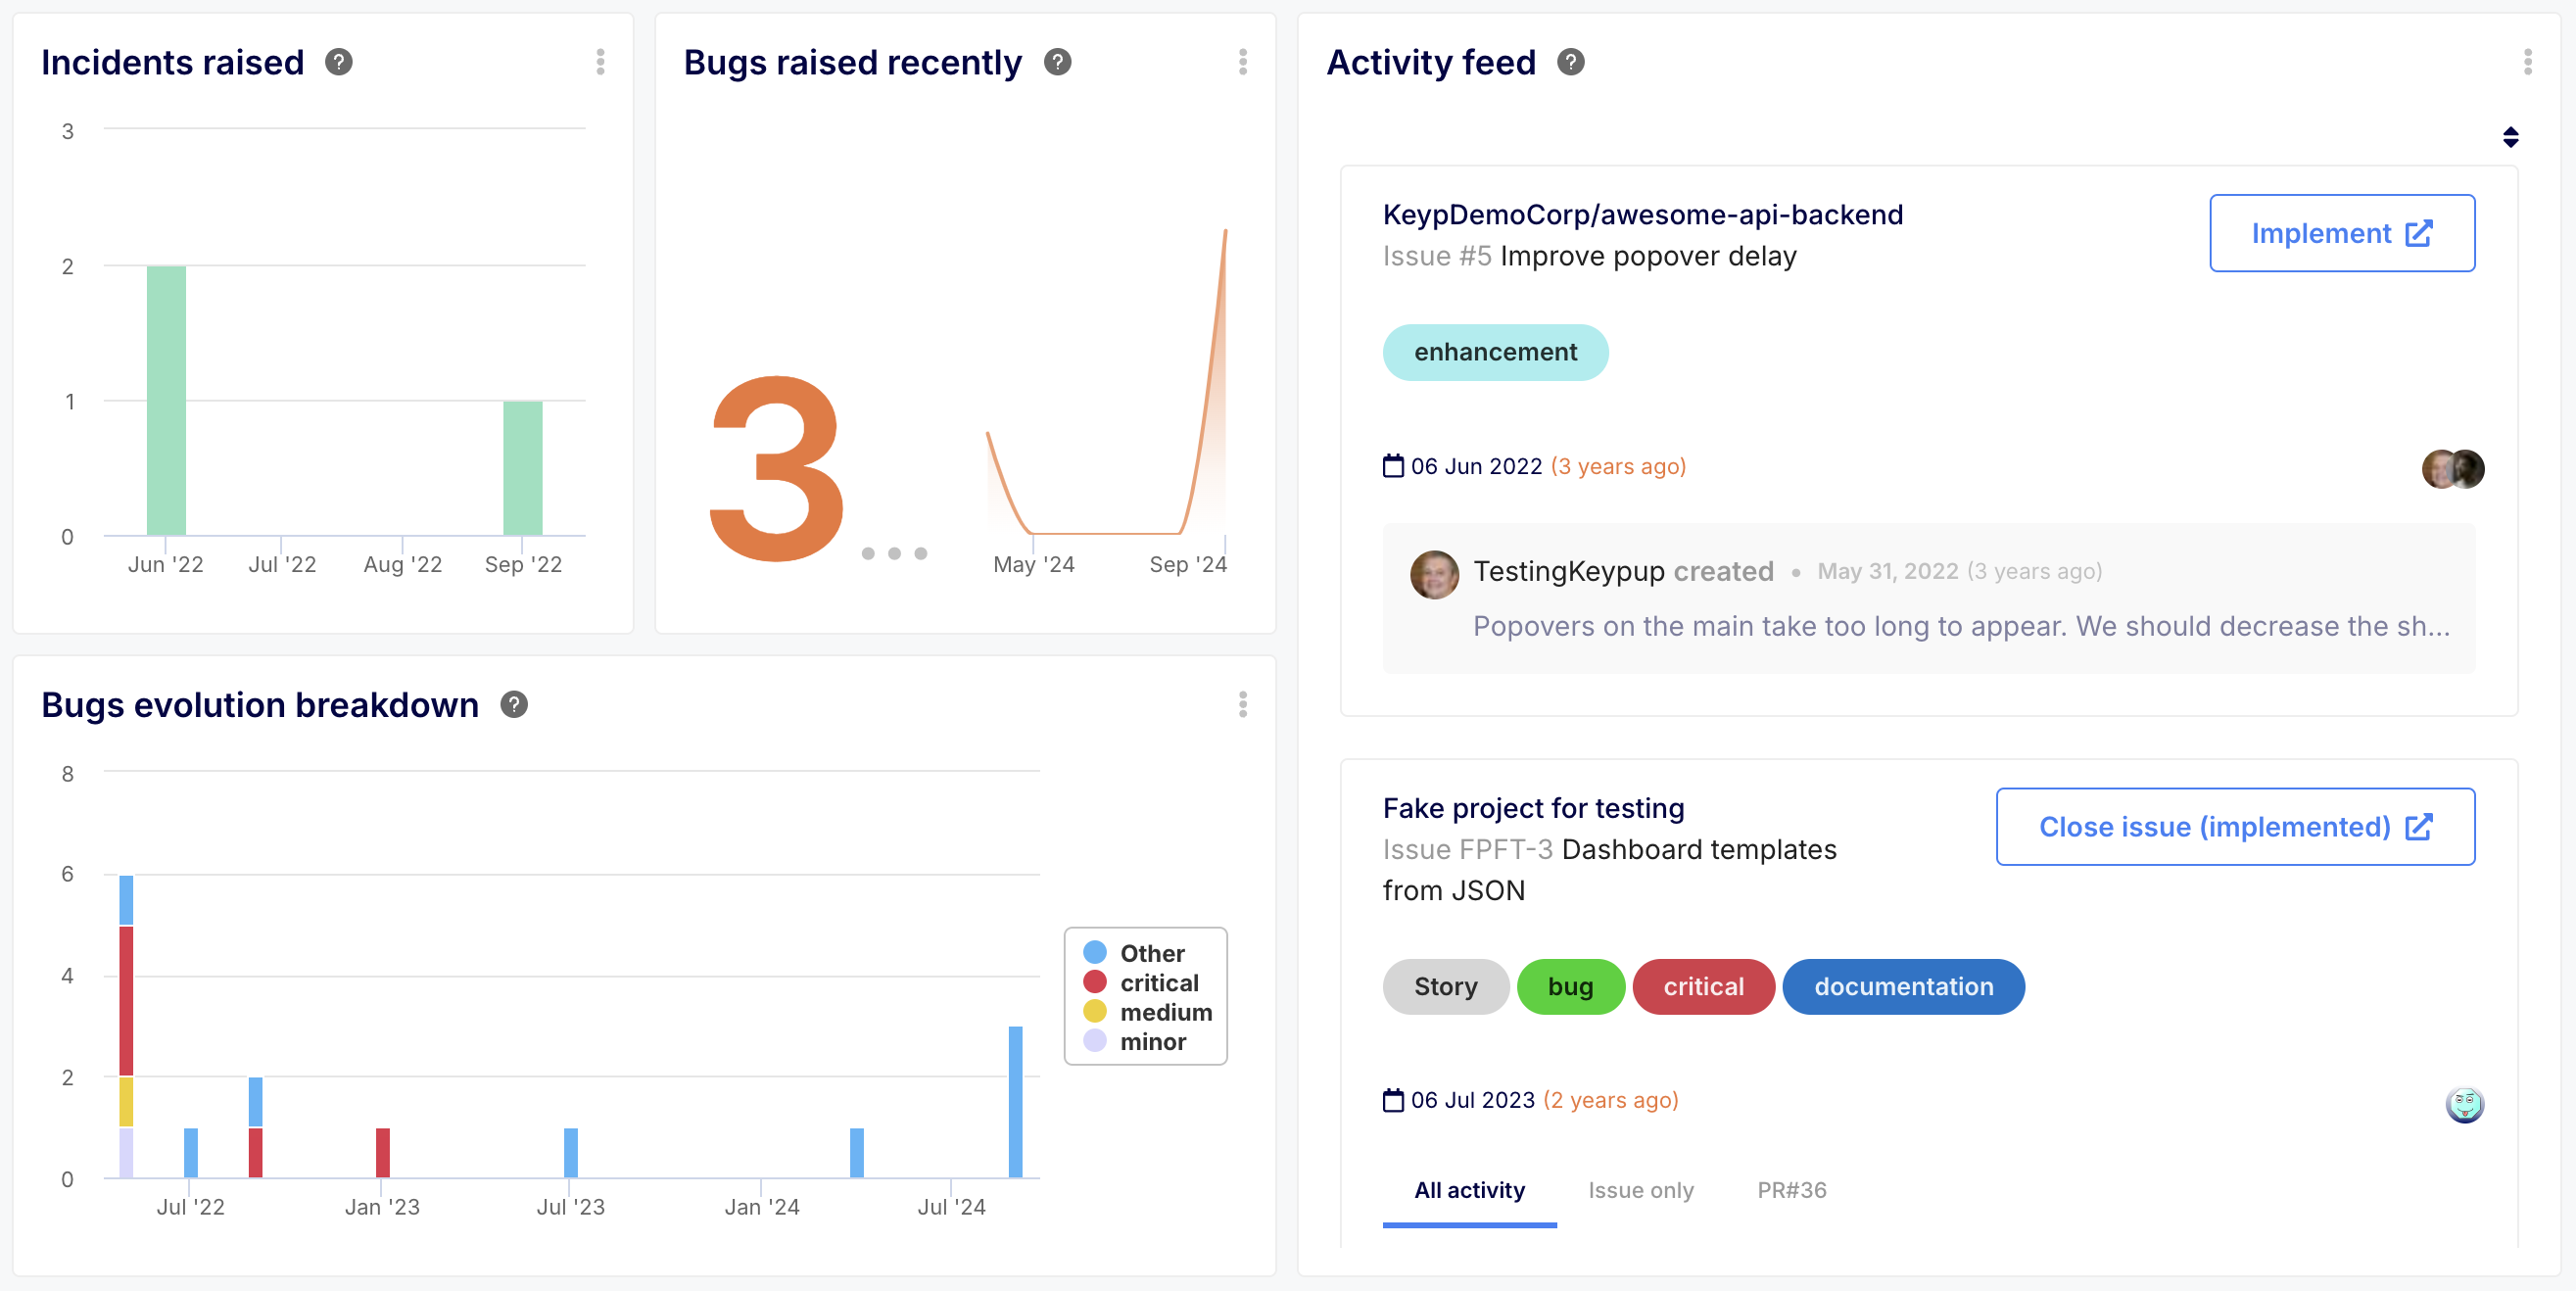Click help icon beside Activity feed
The height and width of the screenshot is (1291, 2576).
[x=1570, y=62]
